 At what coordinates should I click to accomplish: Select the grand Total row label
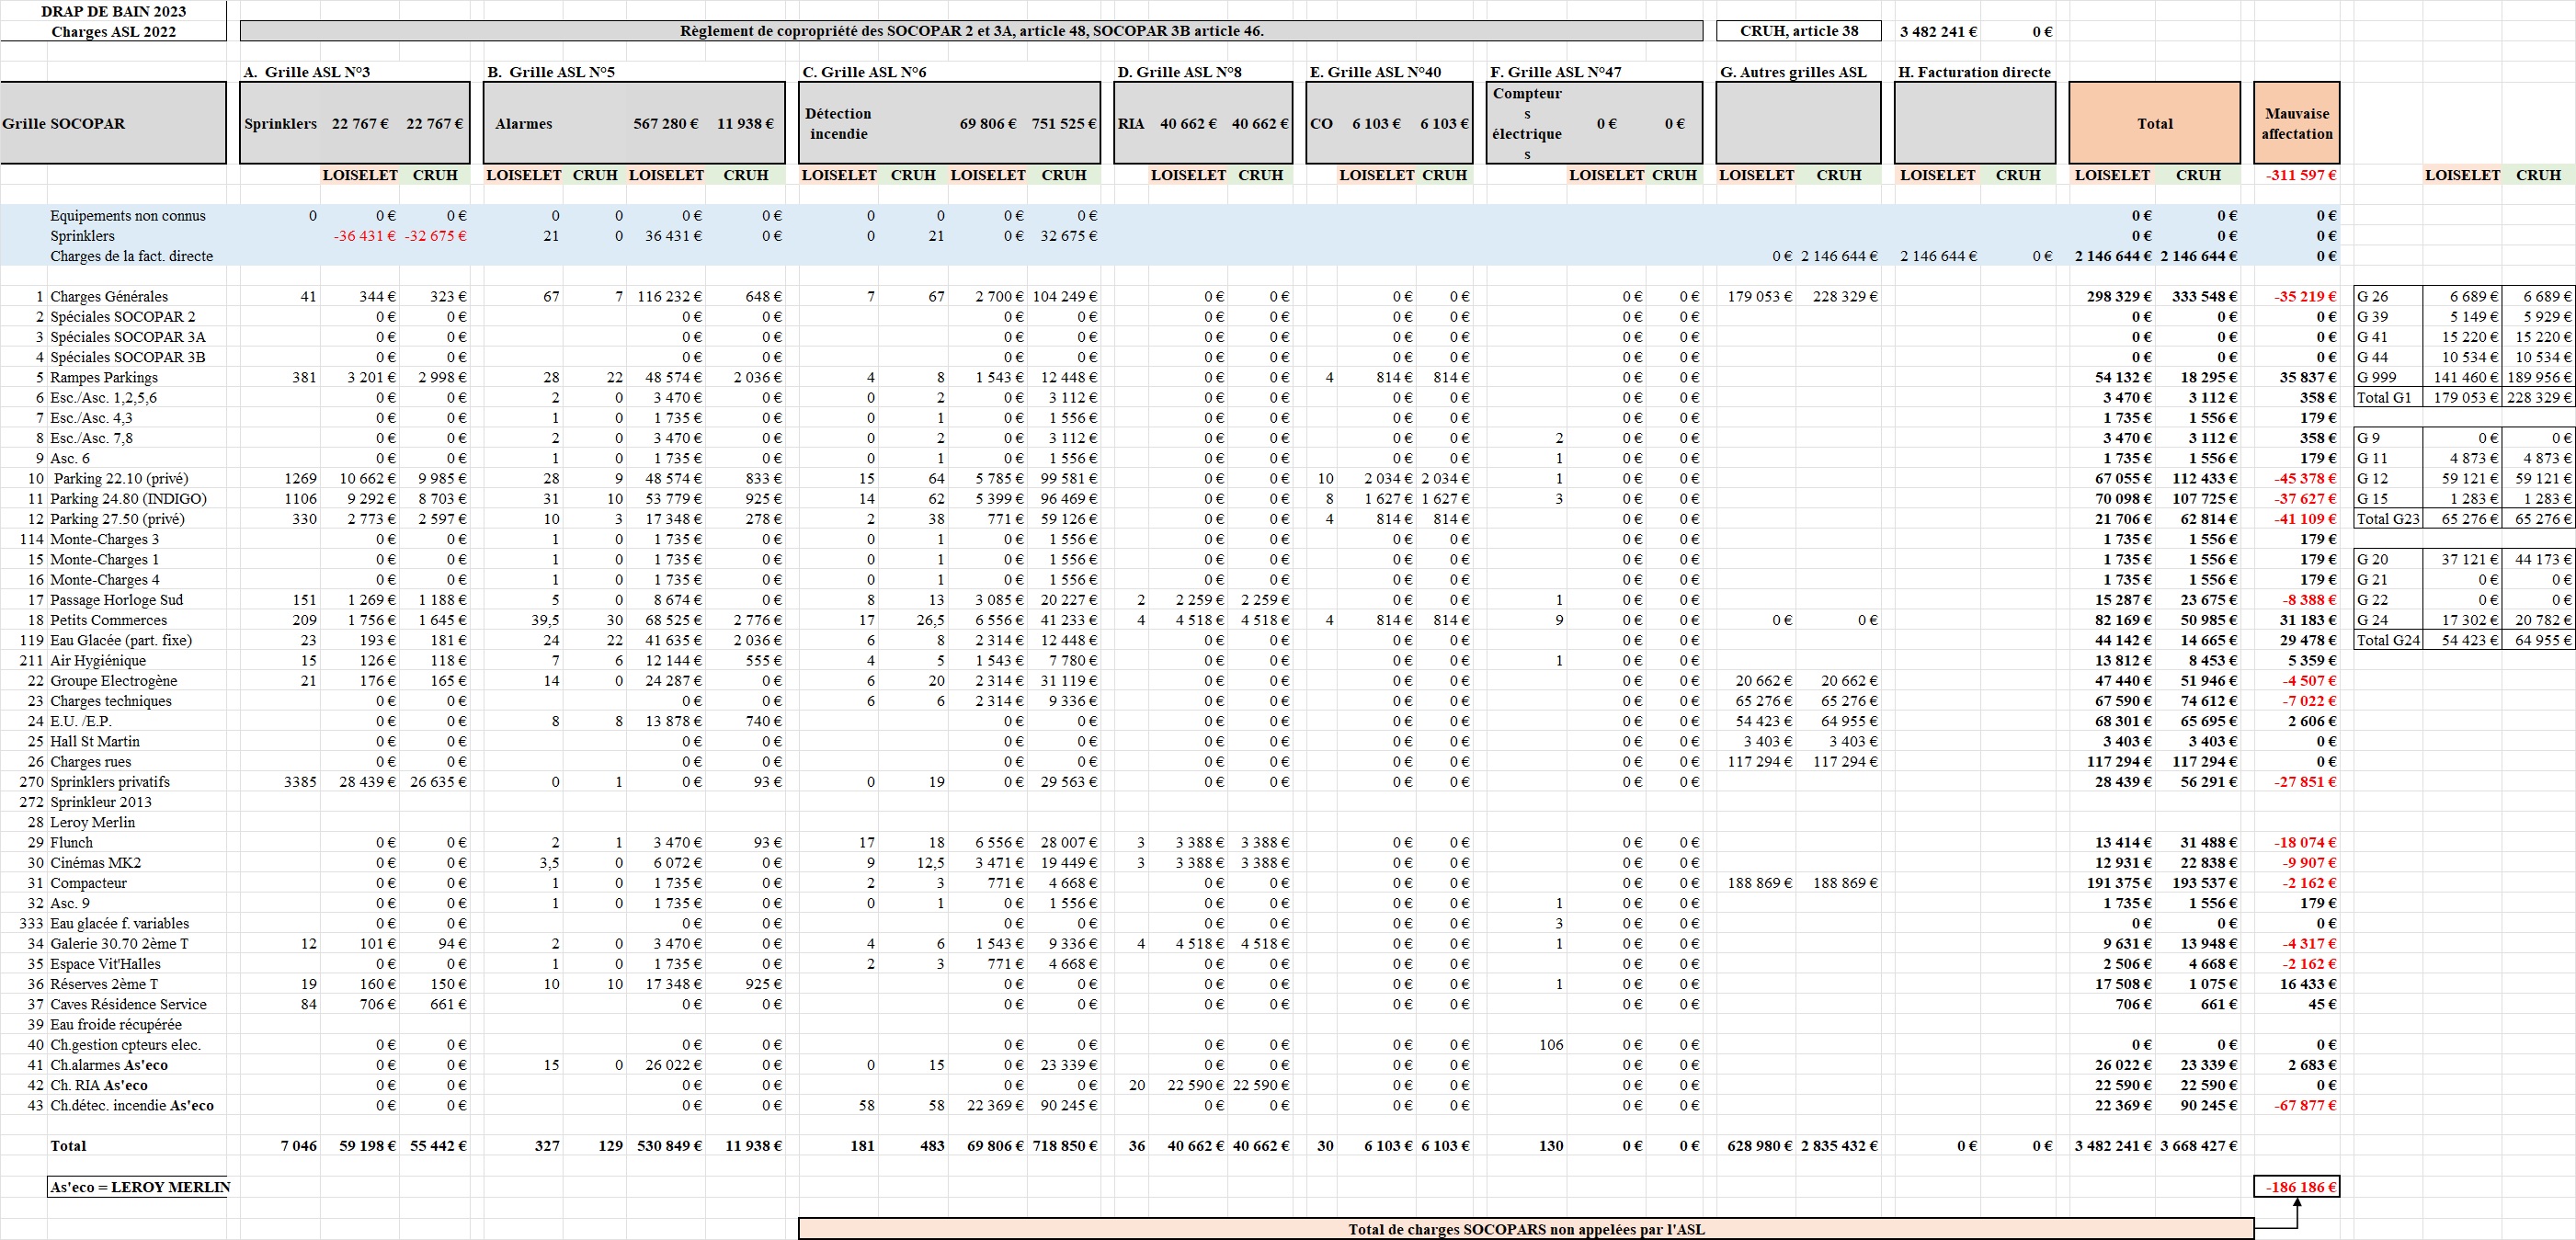coord(72,1146)
